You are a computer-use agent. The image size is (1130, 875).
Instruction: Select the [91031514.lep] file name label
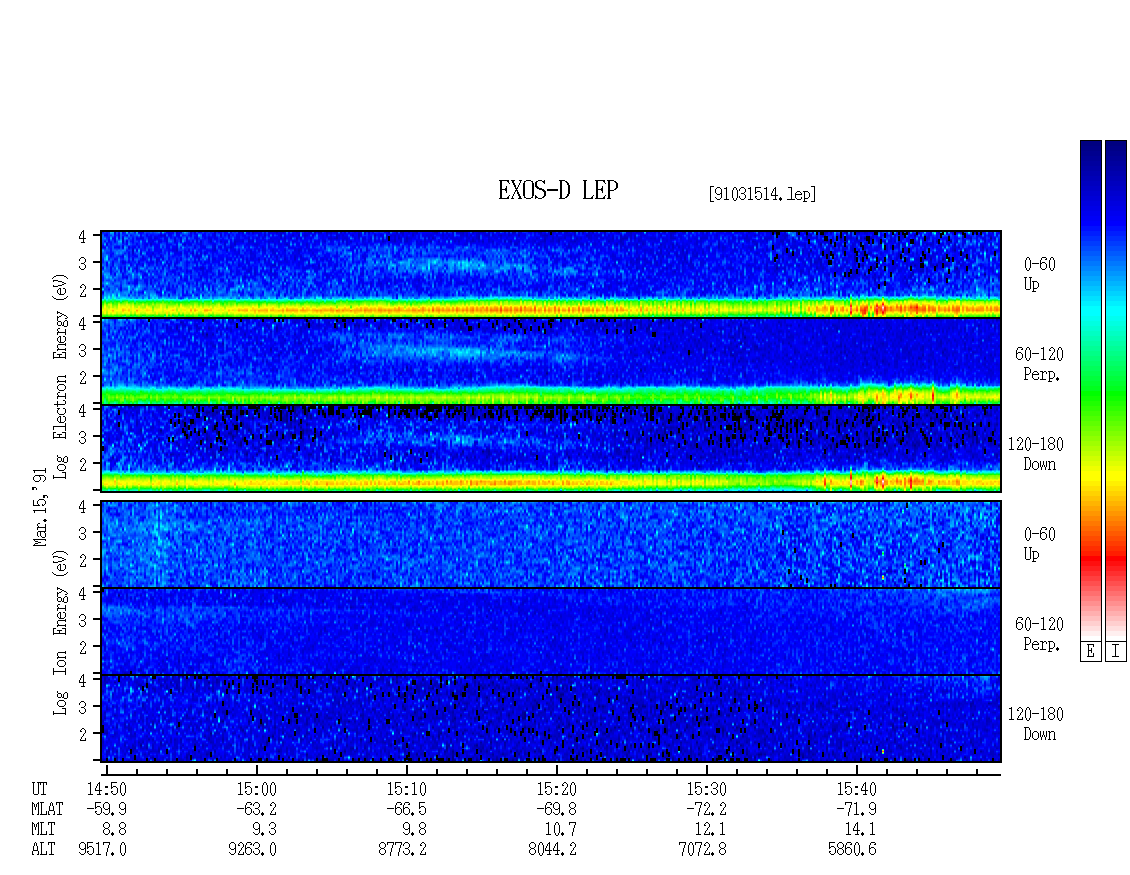coord(762,194)
